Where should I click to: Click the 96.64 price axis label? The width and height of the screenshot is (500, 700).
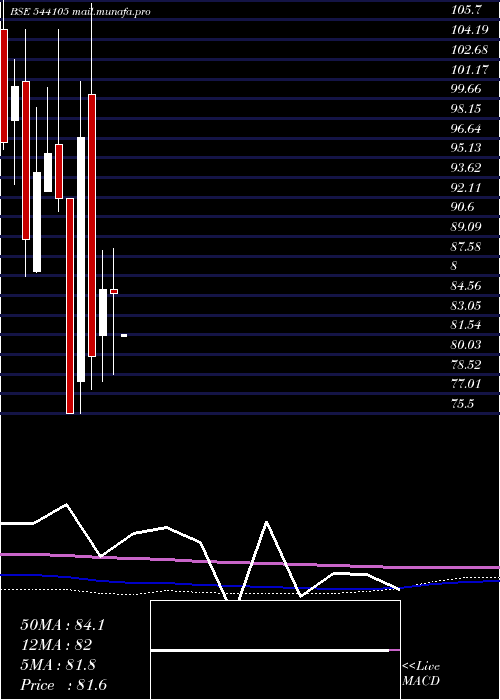coord(466,129)
